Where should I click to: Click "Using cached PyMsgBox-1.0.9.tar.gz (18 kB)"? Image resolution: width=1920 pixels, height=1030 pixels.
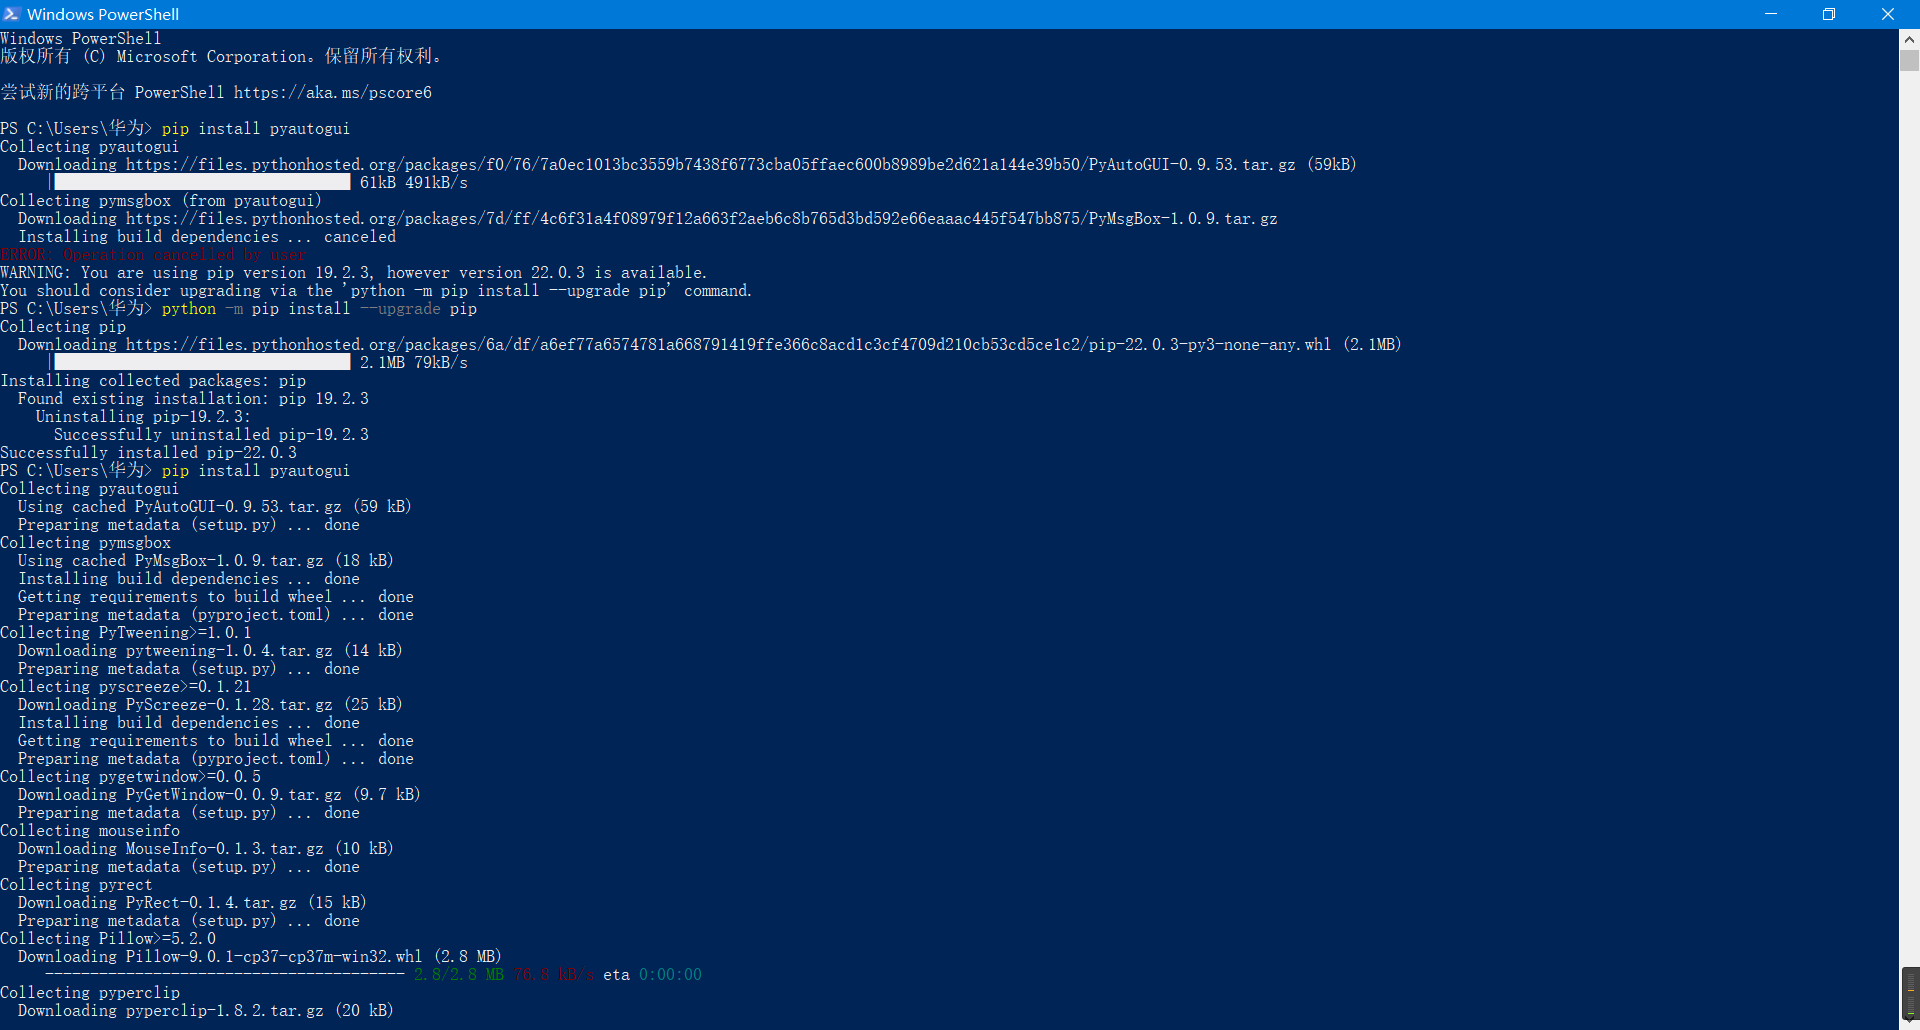tap(206, 561)
